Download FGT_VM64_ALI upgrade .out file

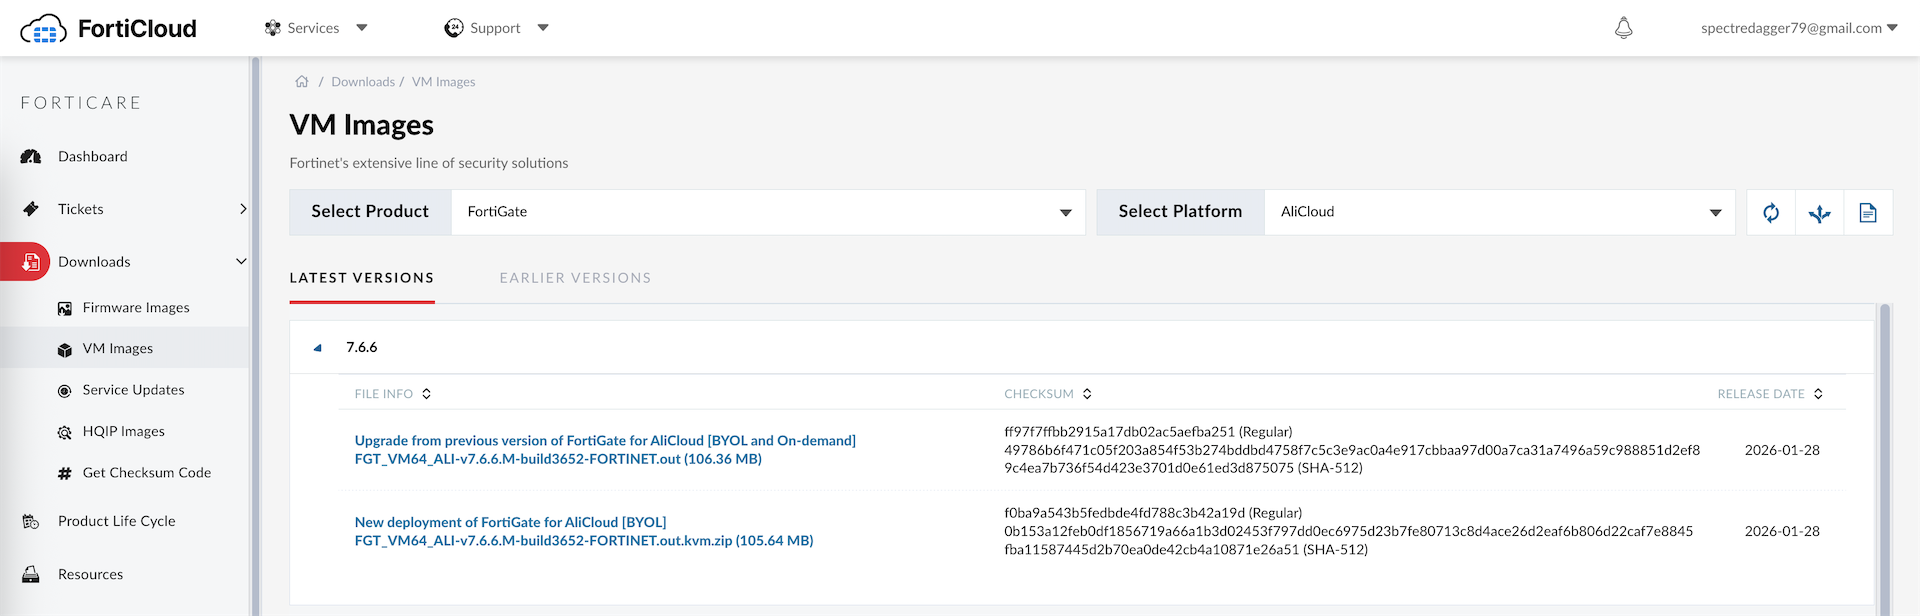(x=558, y=459)
